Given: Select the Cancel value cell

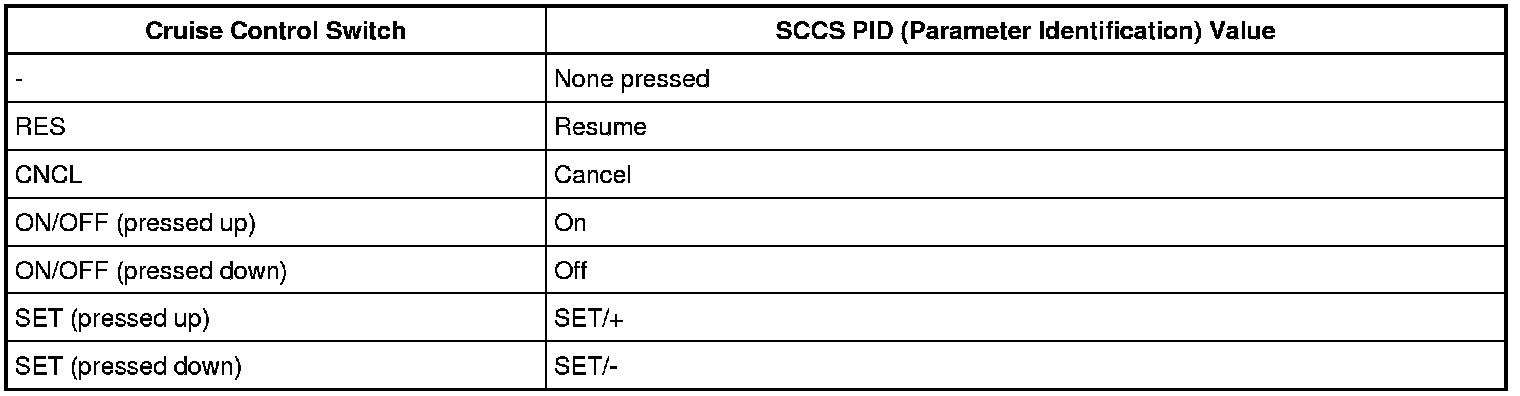Looking at the screenshot, I should [1025, 175].
